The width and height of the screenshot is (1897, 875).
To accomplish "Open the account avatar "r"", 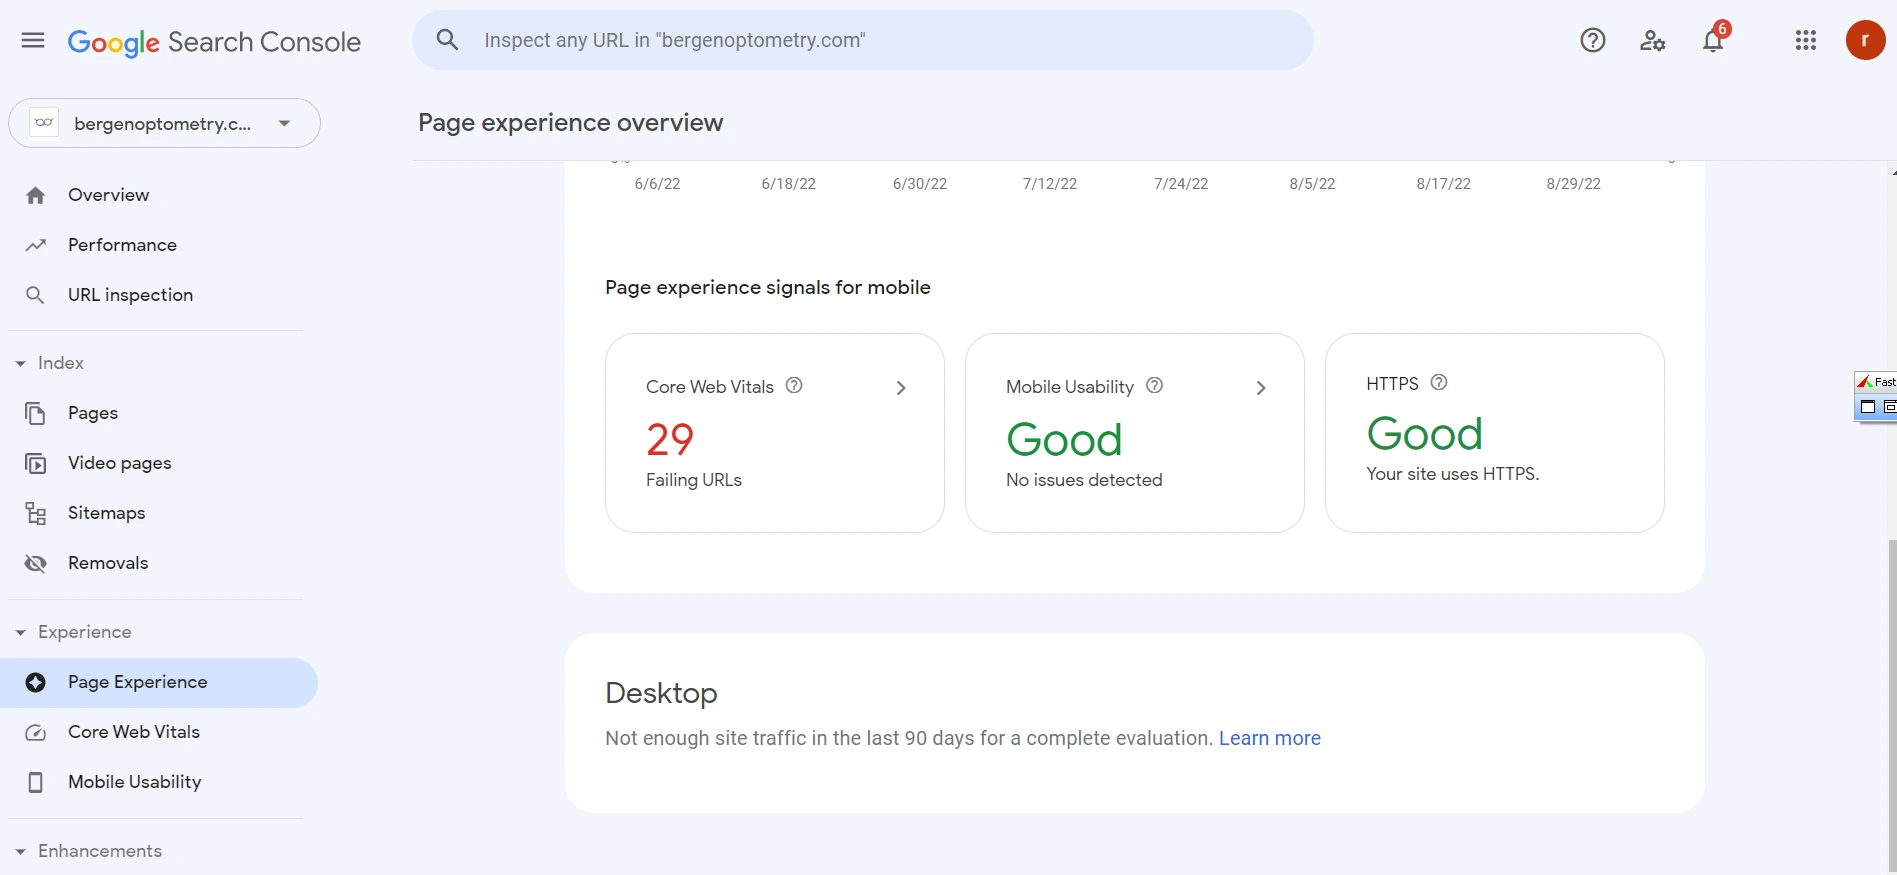I will [x=1865, y=40].
